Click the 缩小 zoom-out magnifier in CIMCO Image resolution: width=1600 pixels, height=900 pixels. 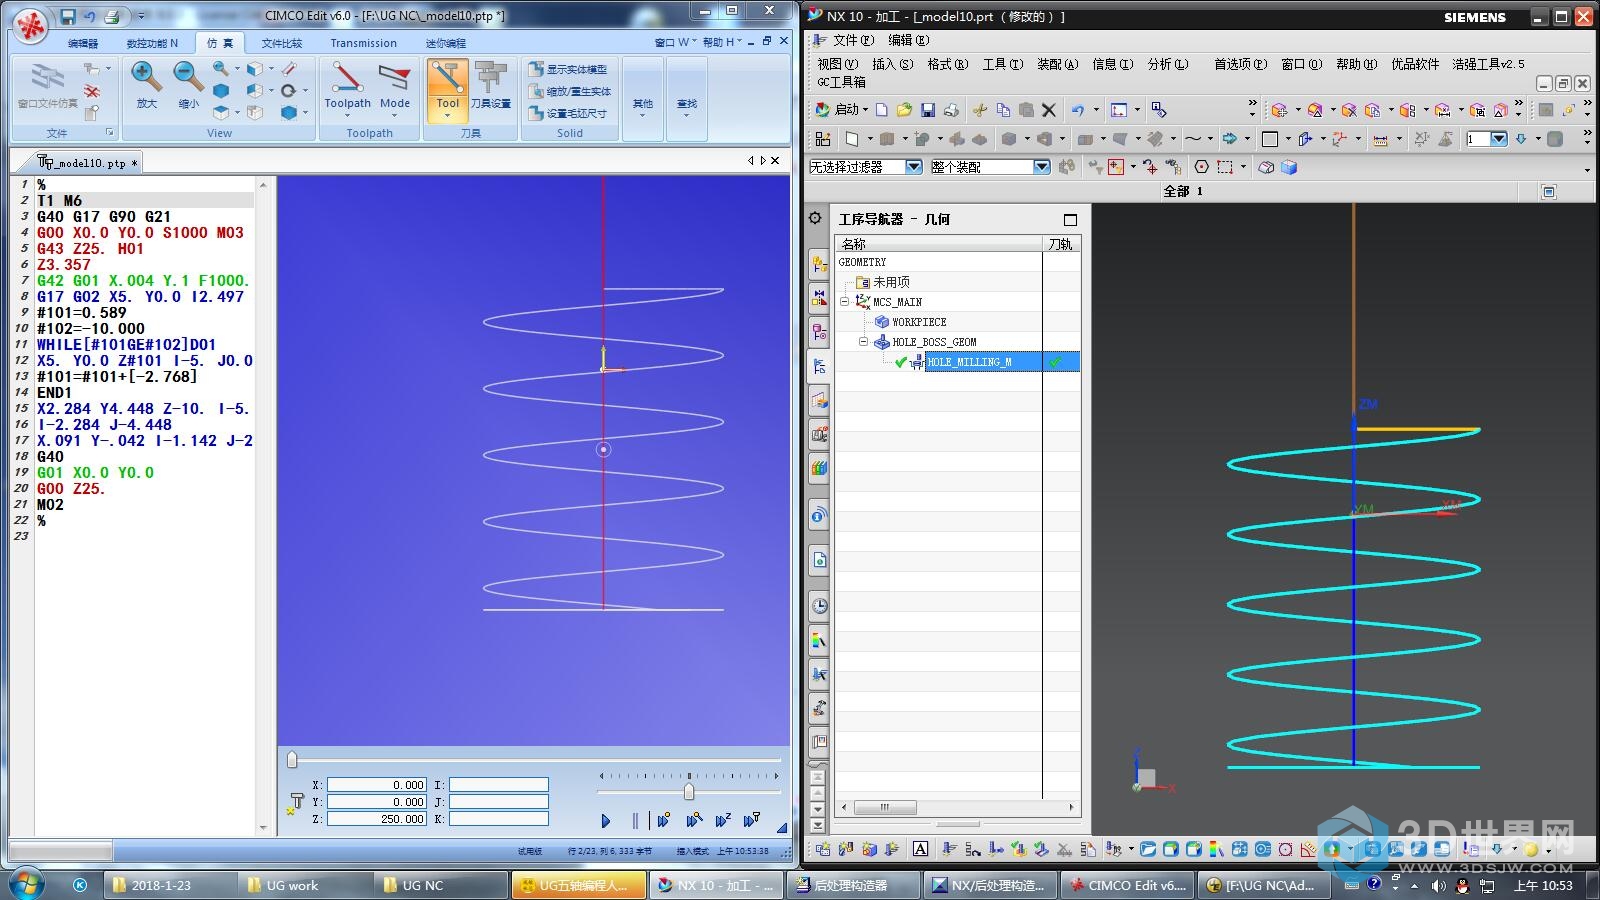(188, 85)
